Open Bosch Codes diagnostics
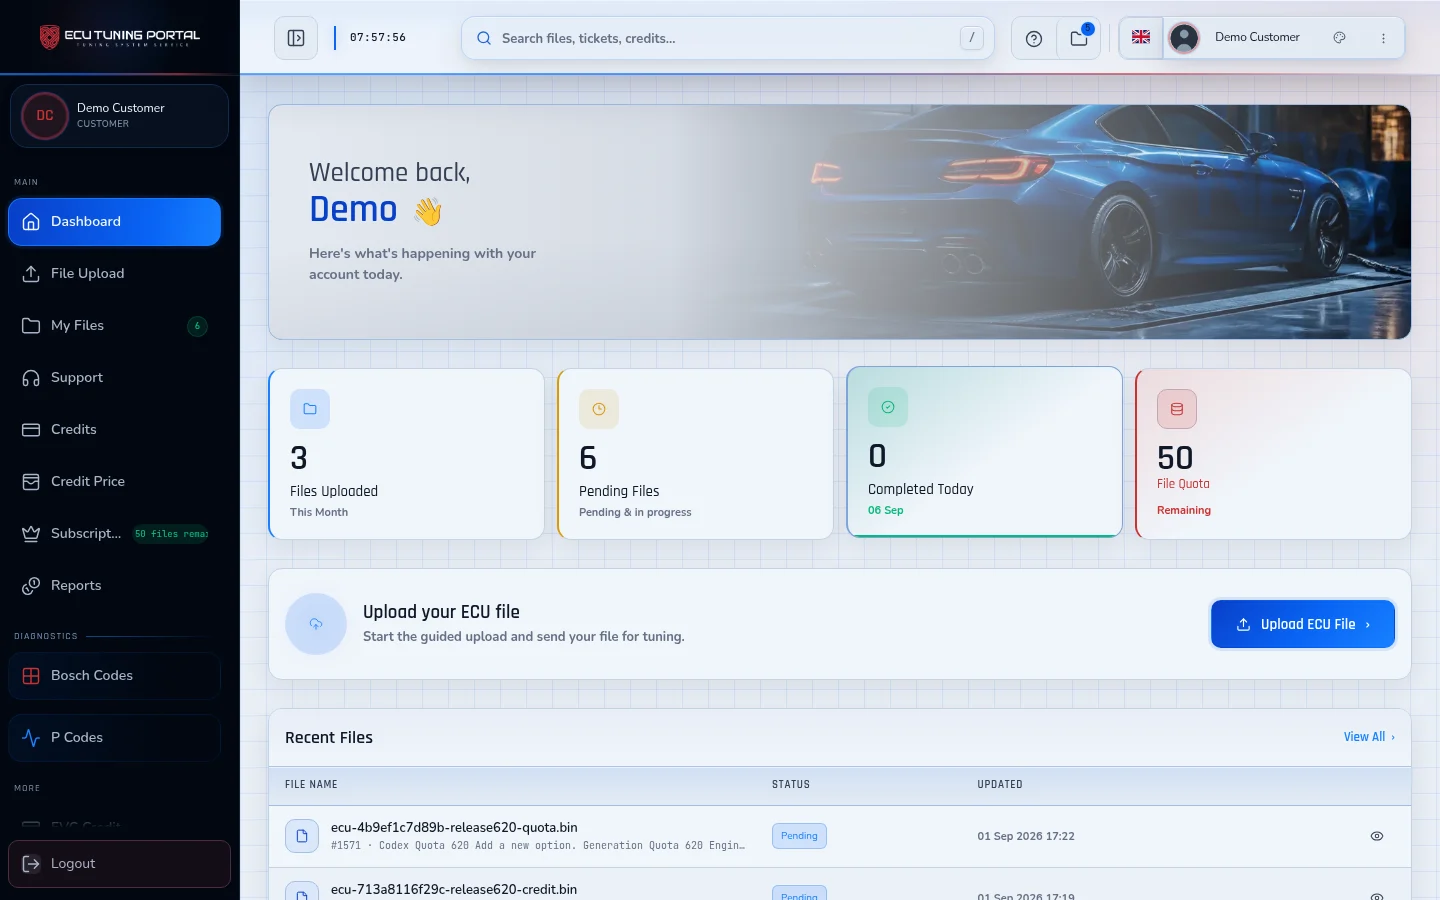Image resolution: width=1440 pixels, height=900 pixels. 114,676
